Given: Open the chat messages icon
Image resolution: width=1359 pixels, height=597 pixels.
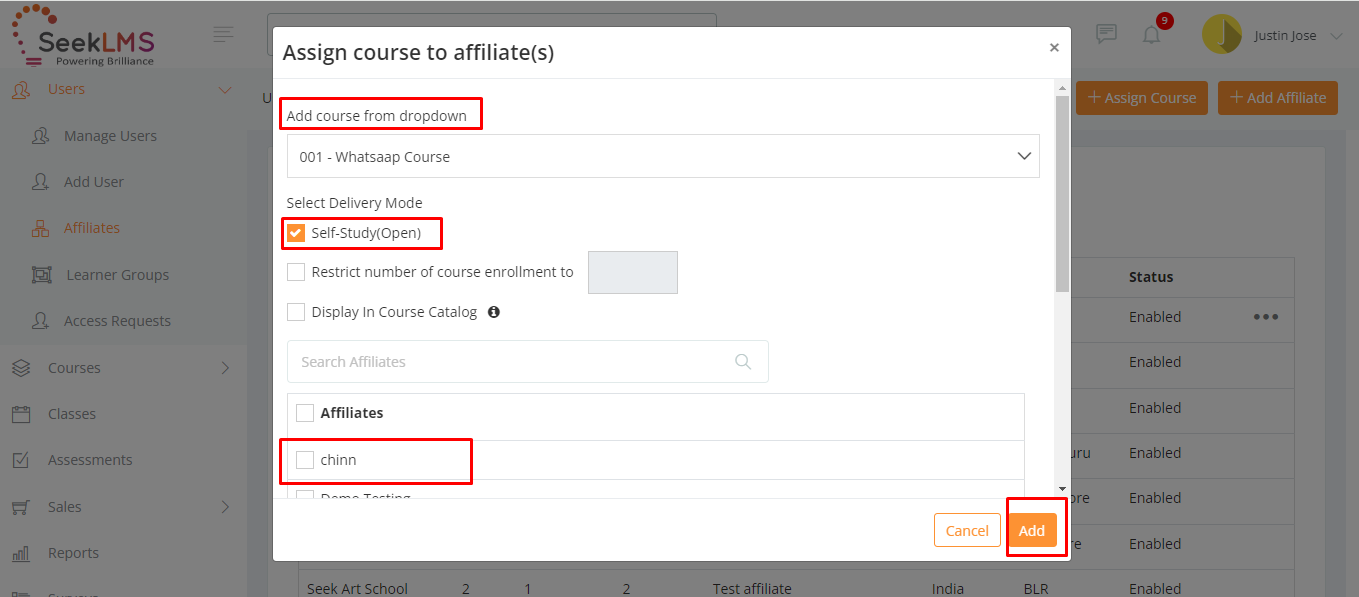Looking at the screenshot, I should [x=1106, y=34].
